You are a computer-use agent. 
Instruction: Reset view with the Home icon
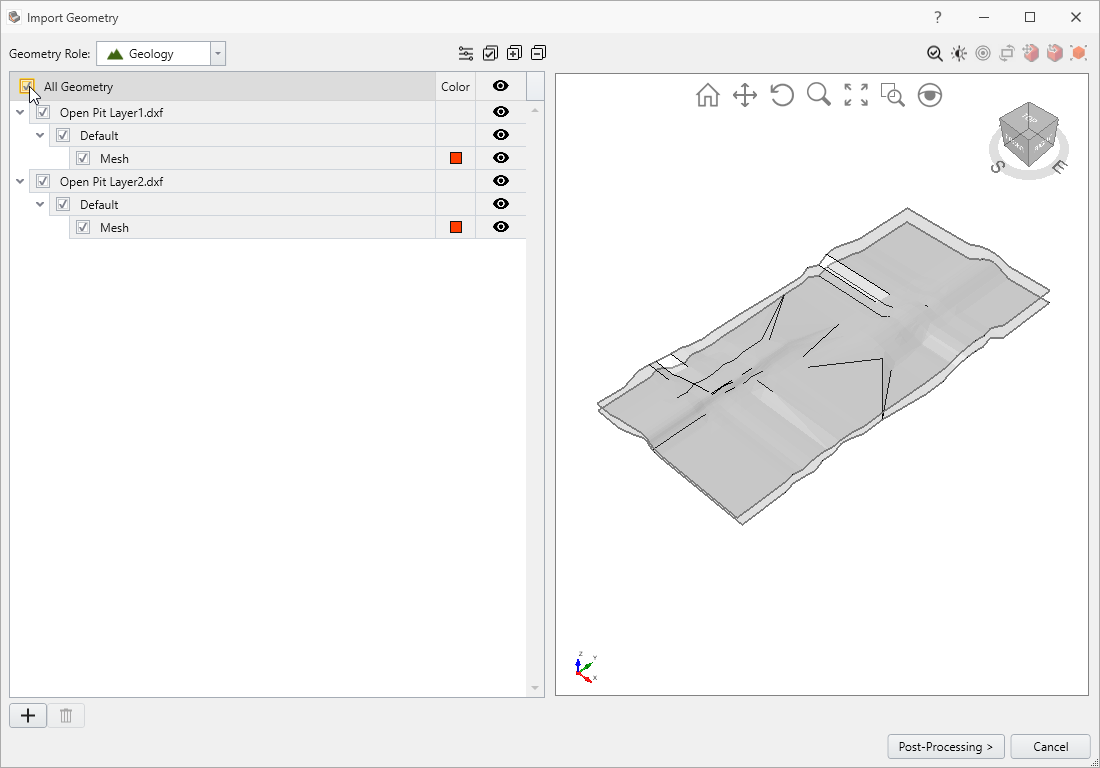[708, 95]
